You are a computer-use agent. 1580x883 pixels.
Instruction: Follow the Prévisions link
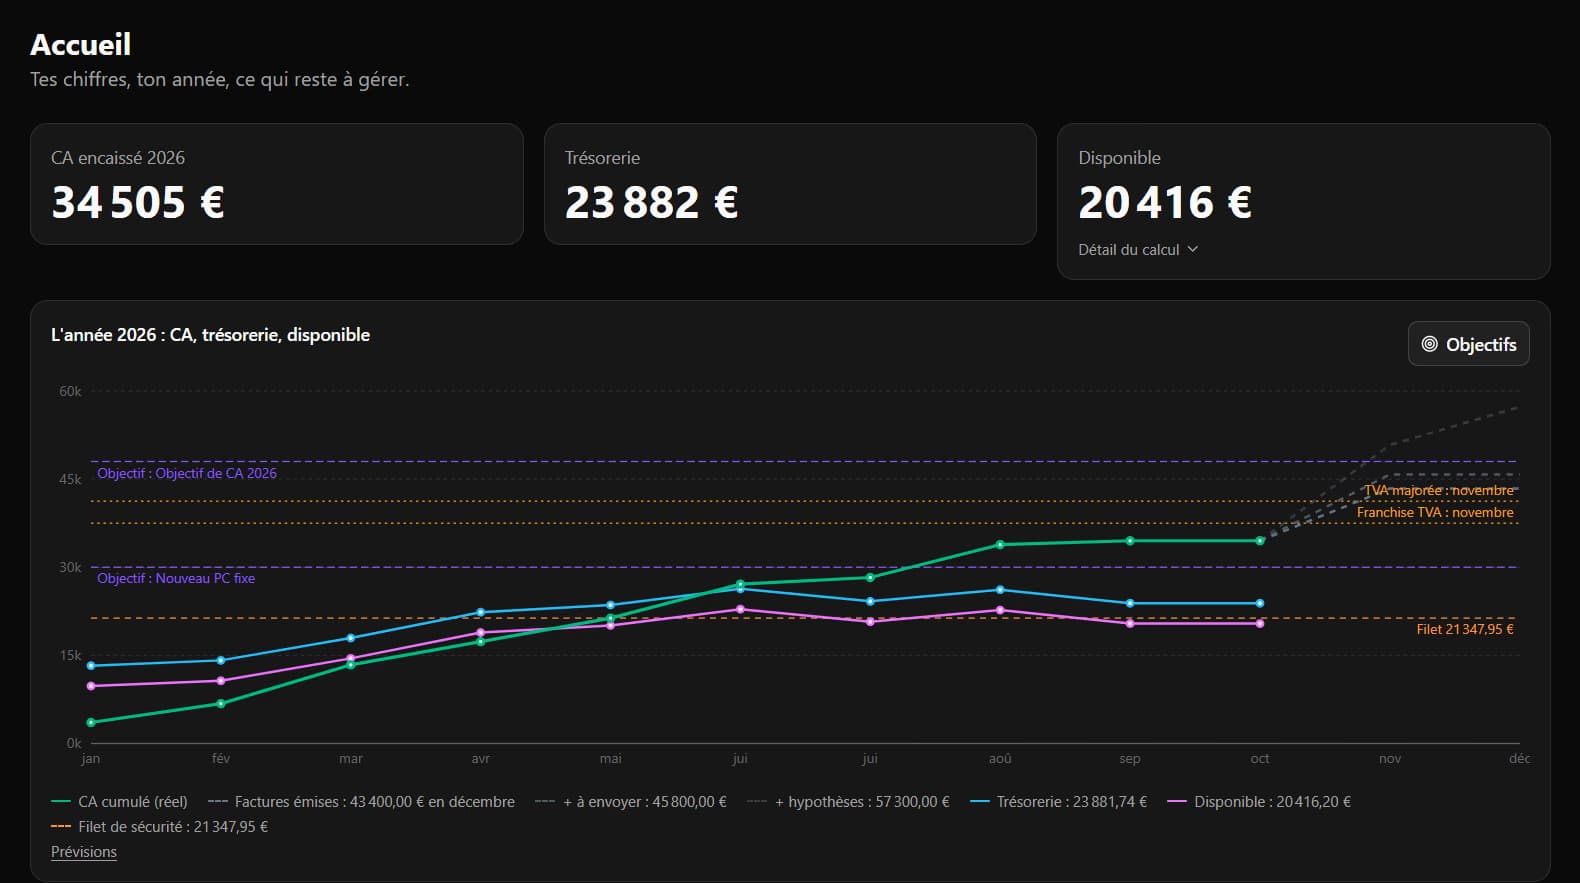pos(84,852)
